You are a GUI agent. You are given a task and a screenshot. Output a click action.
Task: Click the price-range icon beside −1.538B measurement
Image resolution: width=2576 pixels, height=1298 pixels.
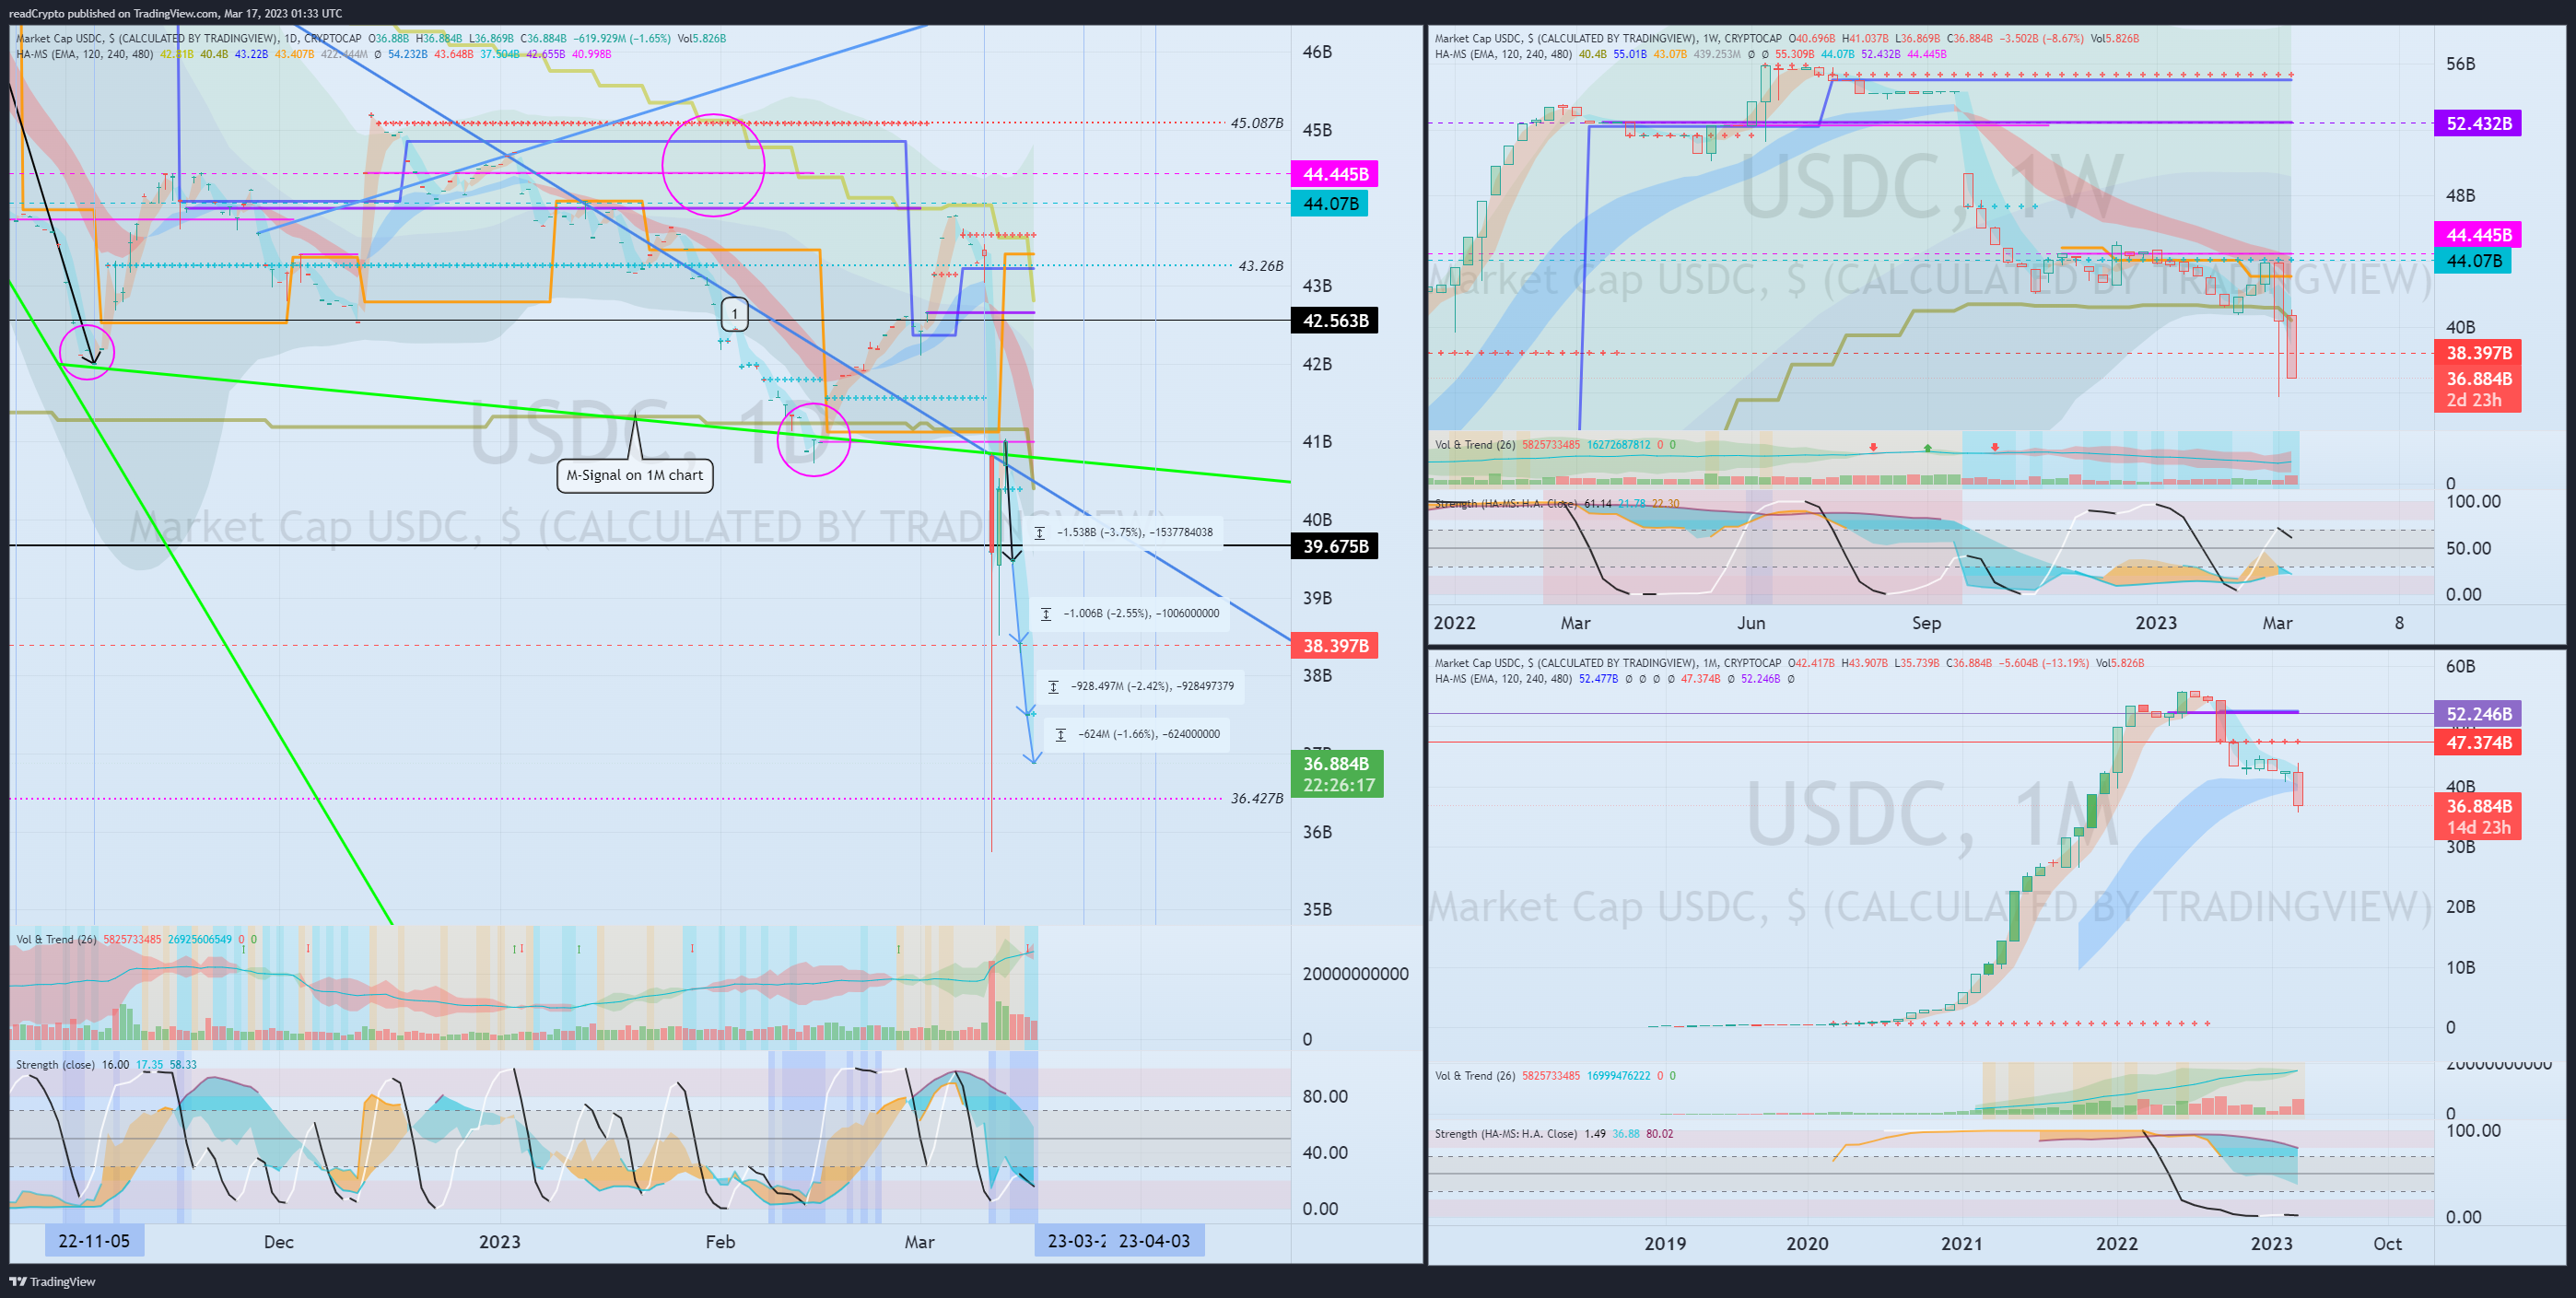1040,533
